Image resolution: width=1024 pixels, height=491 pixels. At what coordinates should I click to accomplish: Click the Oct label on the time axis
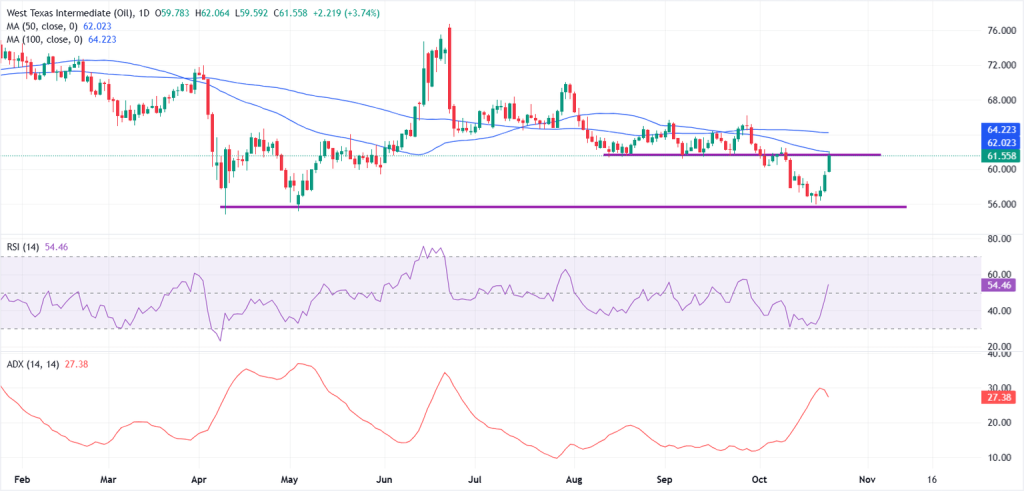pyautogui.click(x=761, y=479)
